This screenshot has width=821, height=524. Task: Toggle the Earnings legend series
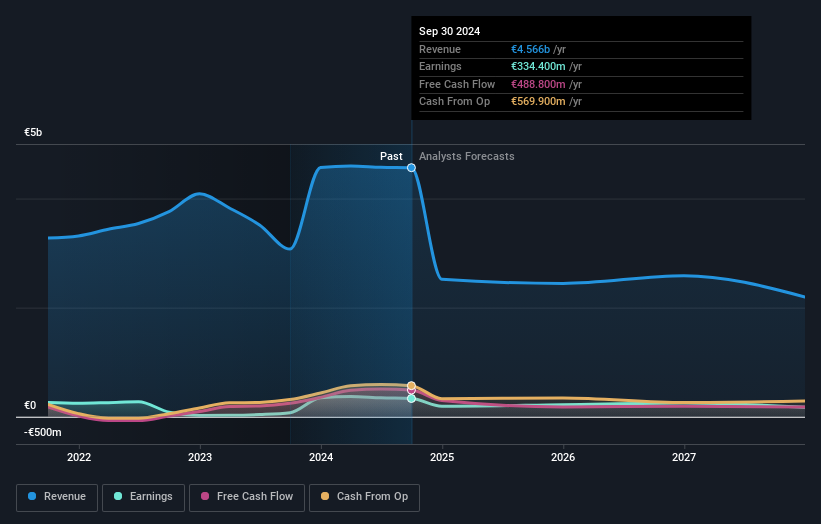point(143,497)
